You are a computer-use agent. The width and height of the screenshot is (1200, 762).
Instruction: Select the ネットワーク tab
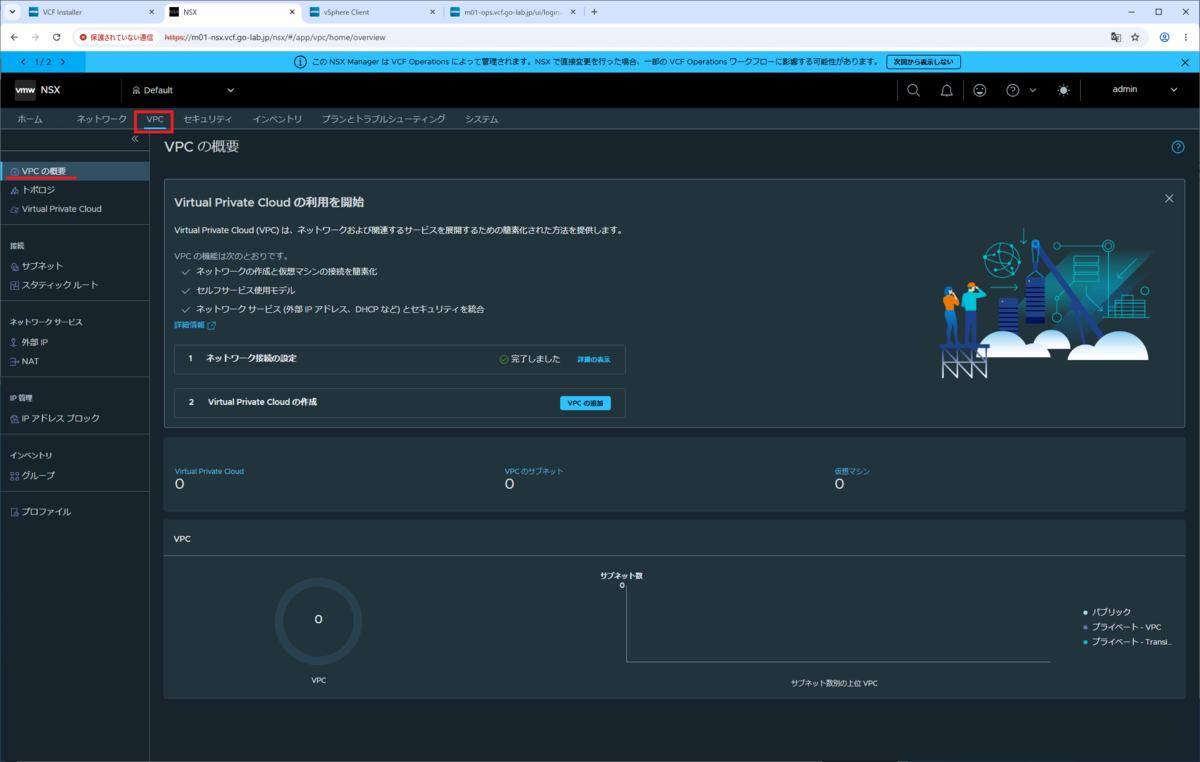point(102,119)
